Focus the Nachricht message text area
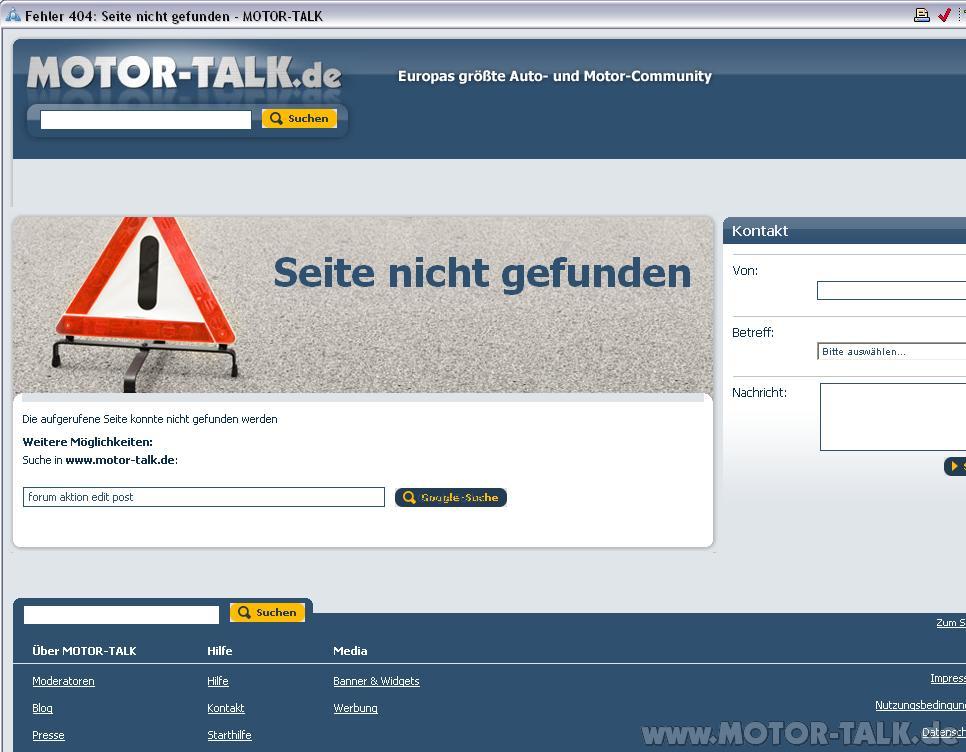 893,417
